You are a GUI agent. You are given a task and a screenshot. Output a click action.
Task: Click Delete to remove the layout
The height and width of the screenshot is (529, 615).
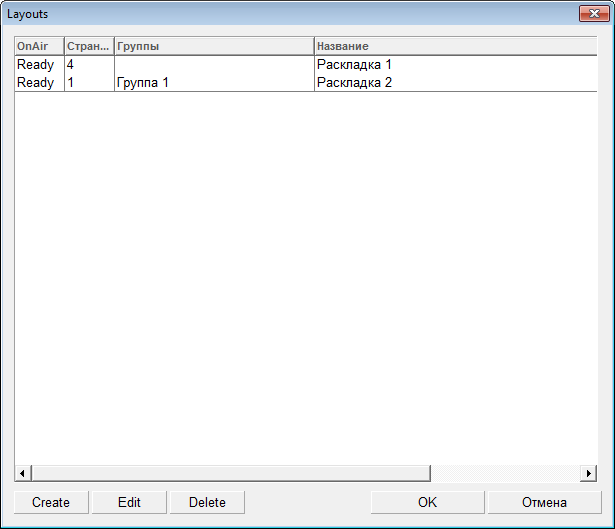pos(207,502)
